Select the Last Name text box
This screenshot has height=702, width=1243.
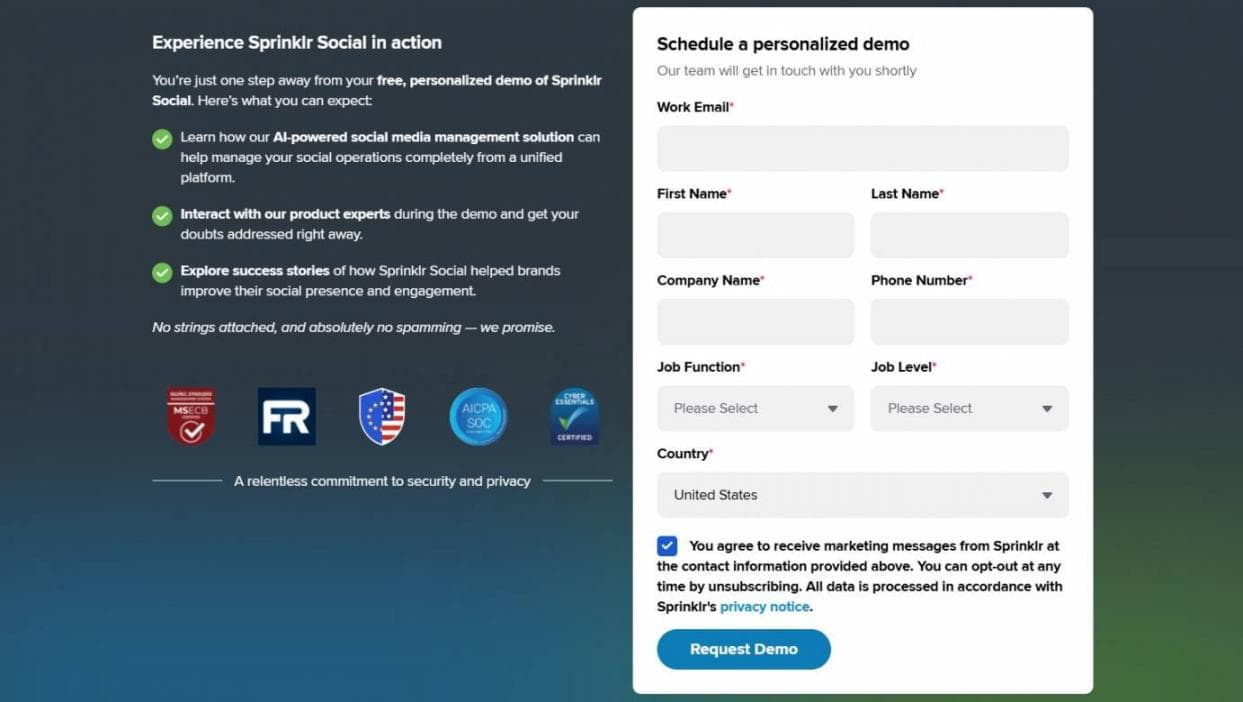click(x=969, y=235)
